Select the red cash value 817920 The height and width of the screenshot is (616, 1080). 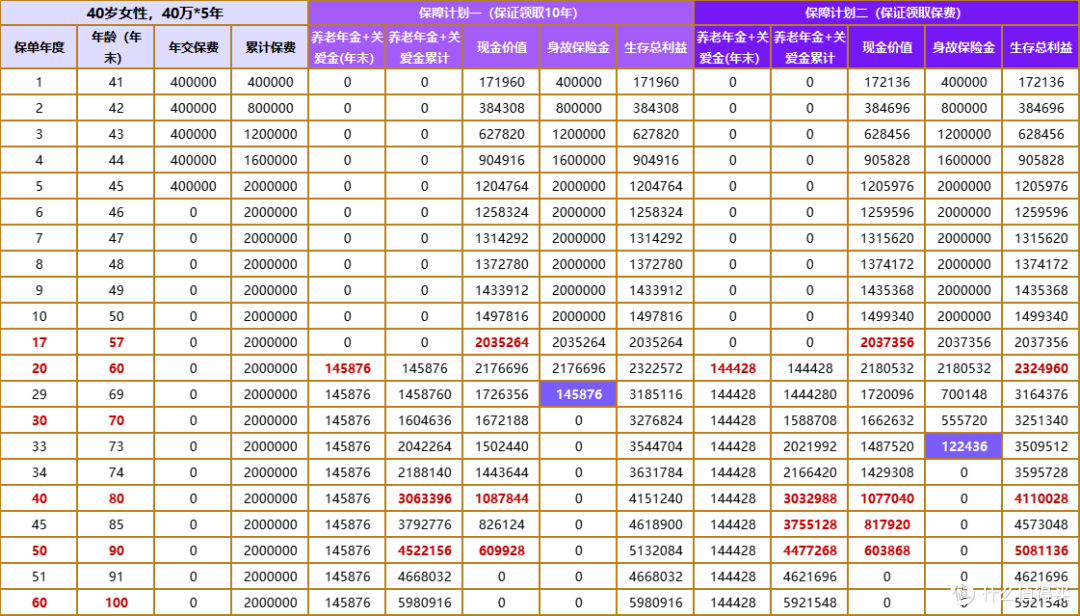[886, 525]
